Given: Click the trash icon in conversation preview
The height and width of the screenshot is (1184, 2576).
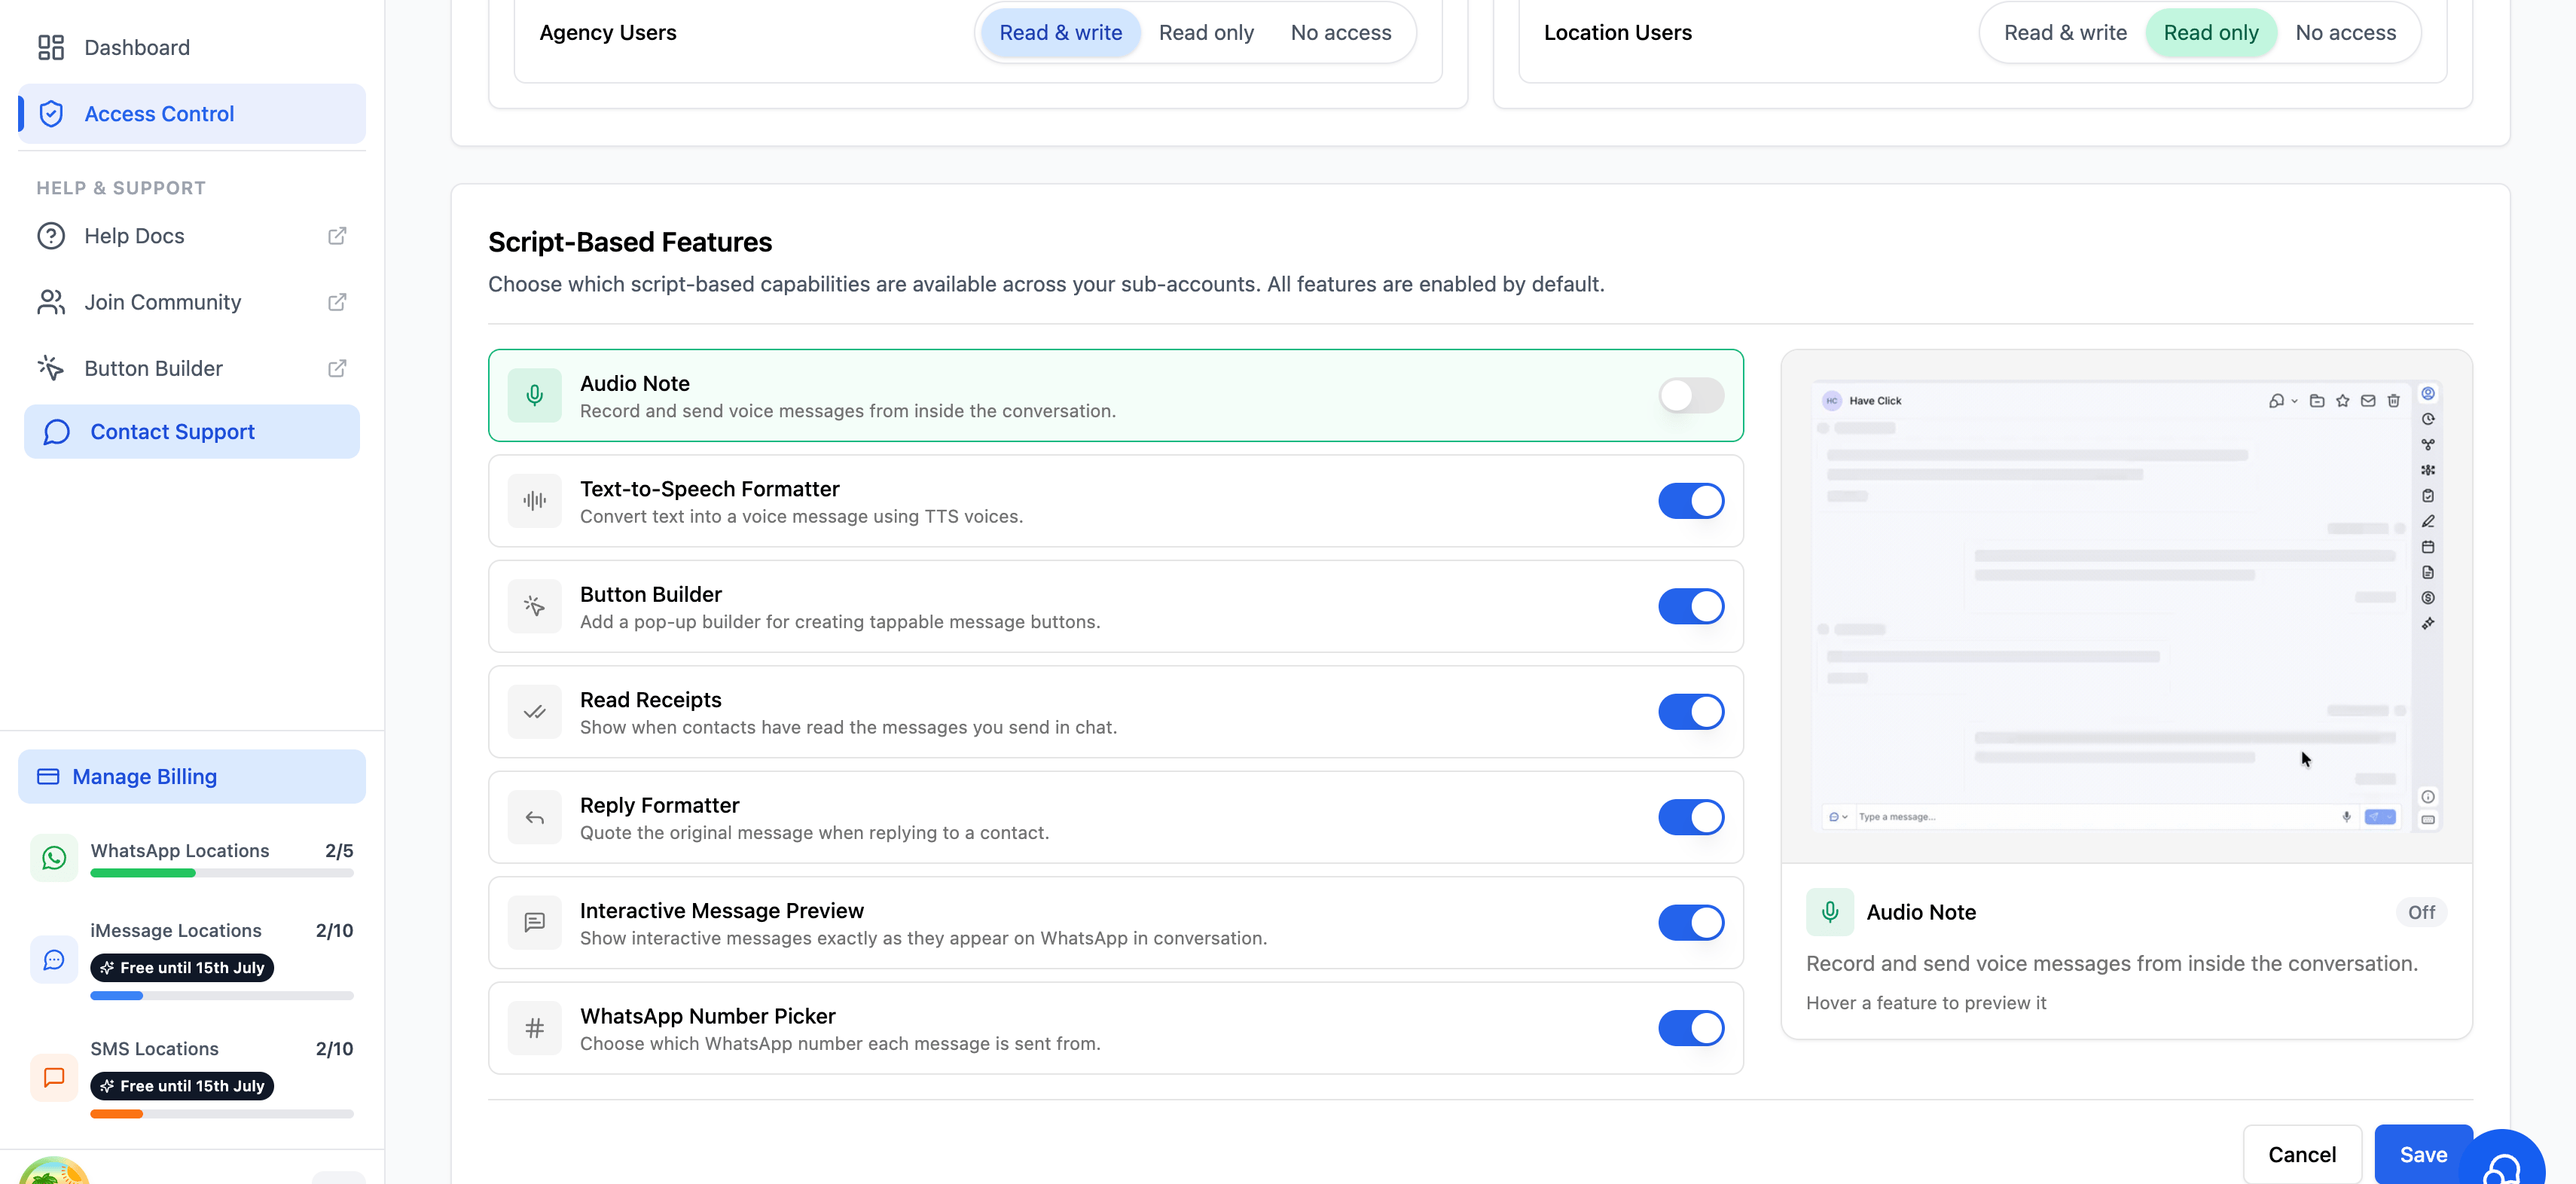Looking at the screenshot, I should coord(2394,401).
